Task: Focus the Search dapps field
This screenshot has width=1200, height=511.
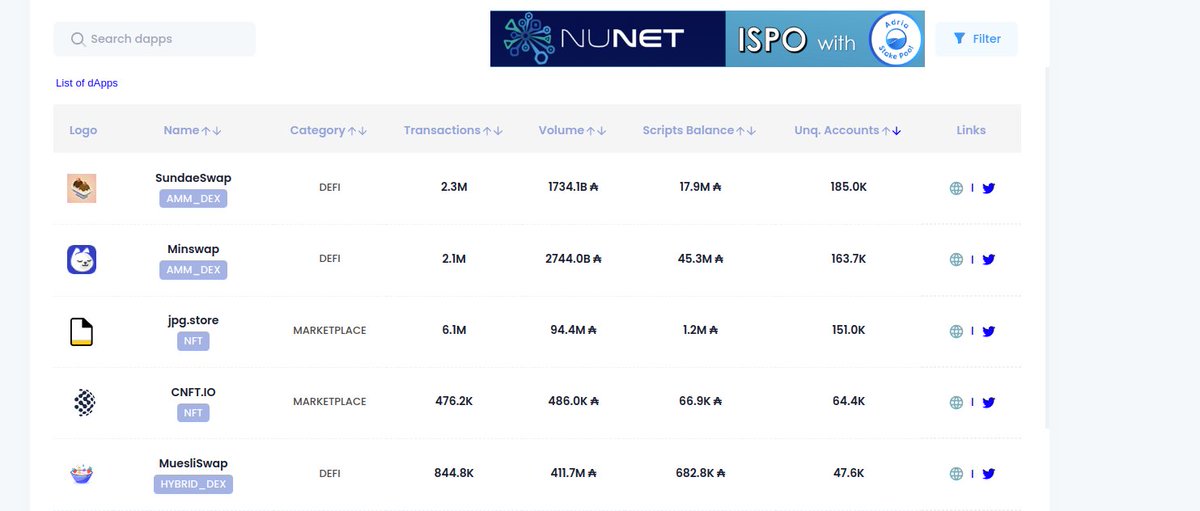Action: pos(155,39)
